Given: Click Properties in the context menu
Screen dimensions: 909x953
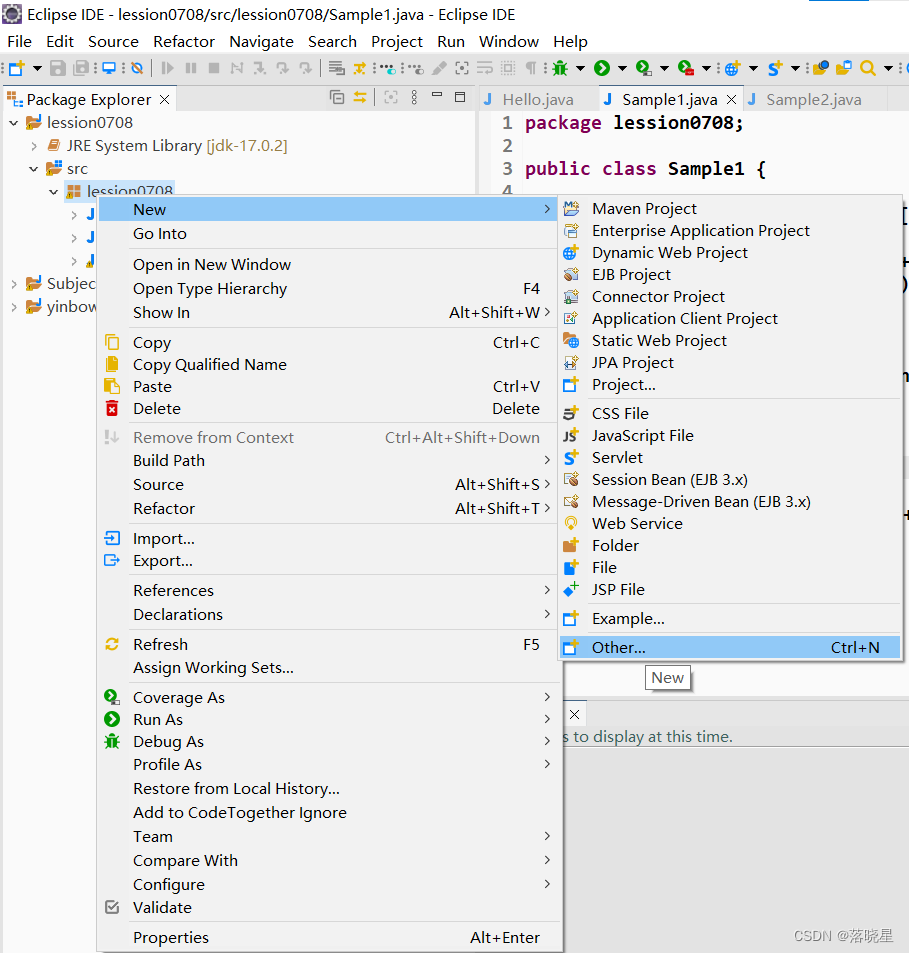Looking at the screenshot, I should 328,937.
